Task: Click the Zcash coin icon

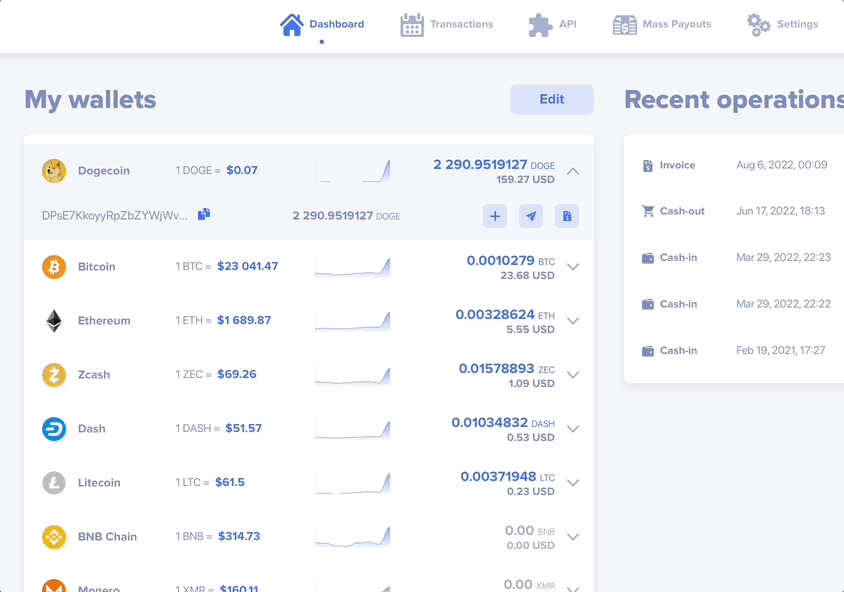Action: [x=54, y=375]
